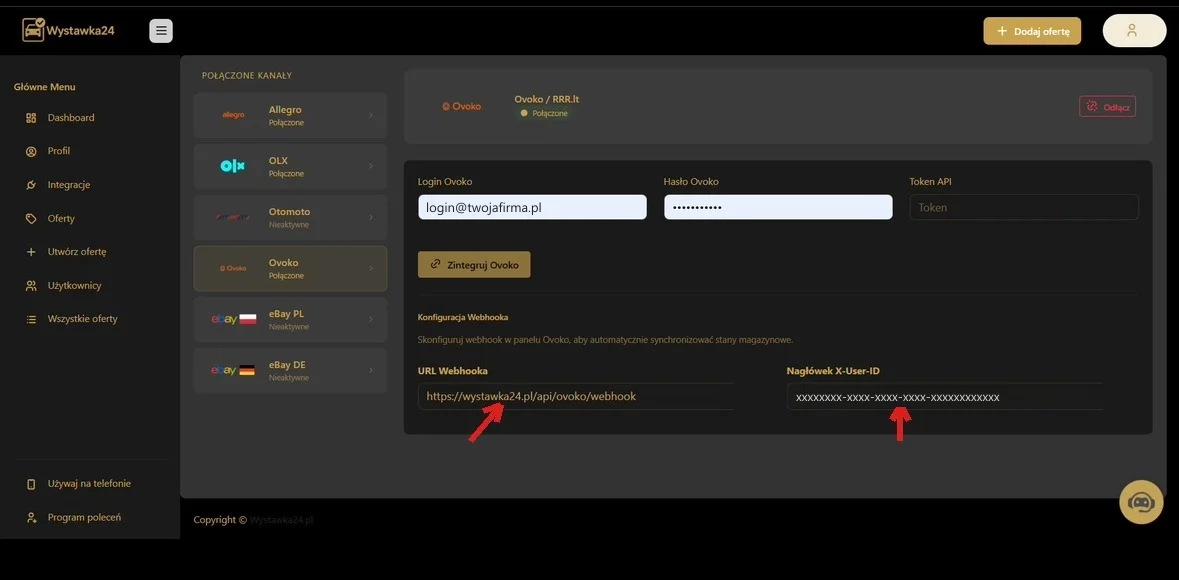Screen dimensions: 1179x580
Task: Toggle the hamburger sidebar menu button
Action: (x=161, y=31)
